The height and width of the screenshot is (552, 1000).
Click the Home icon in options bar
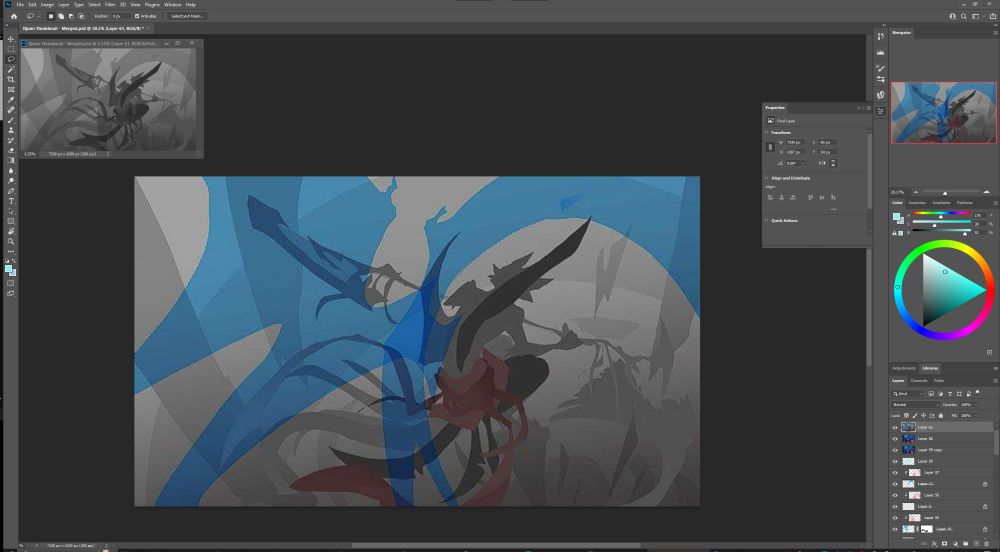[14, 16]
